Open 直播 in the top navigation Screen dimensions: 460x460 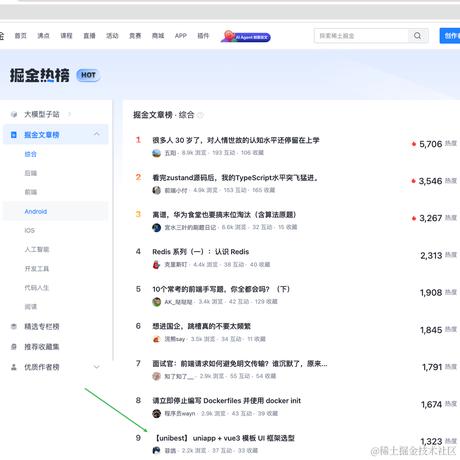click(89, 36)
